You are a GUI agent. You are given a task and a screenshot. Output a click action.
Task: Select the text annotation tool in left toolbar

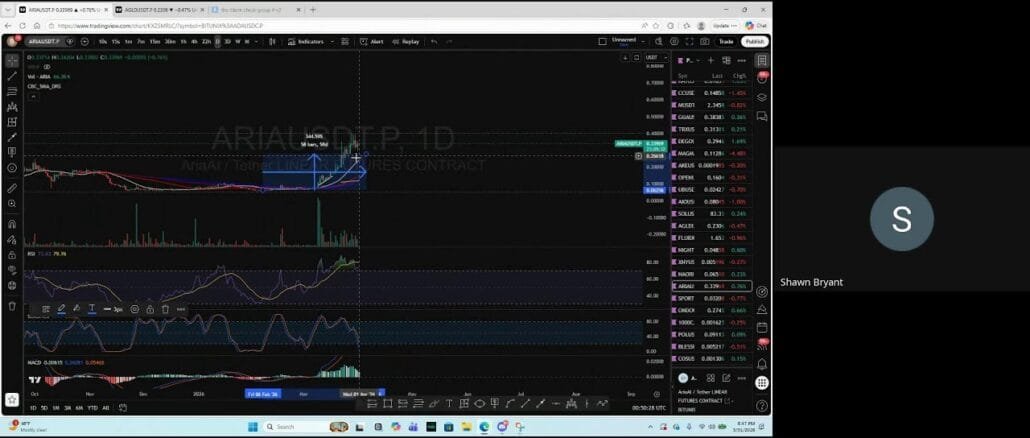[x=12, y=152]
